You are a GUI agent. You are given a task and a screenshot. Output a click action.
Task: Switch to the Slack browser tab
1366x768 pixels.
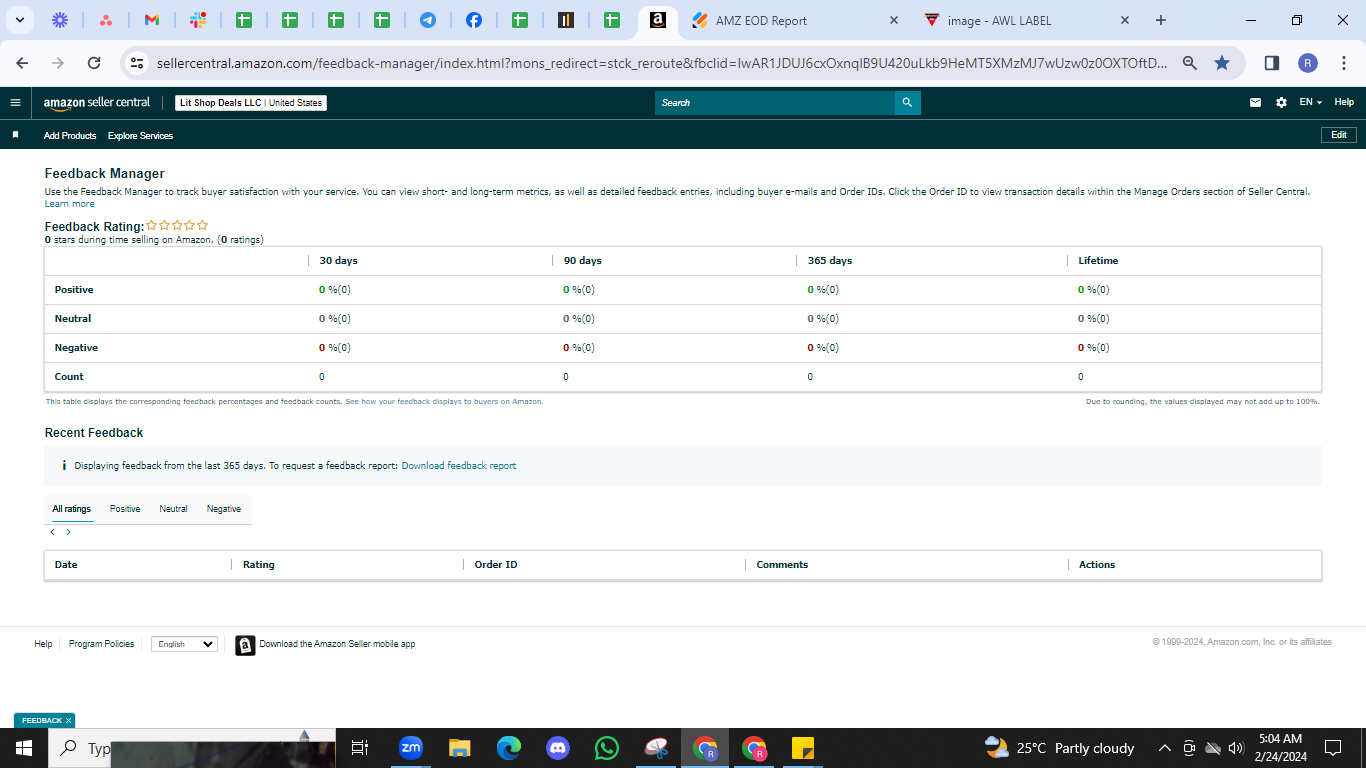(198, 20)
